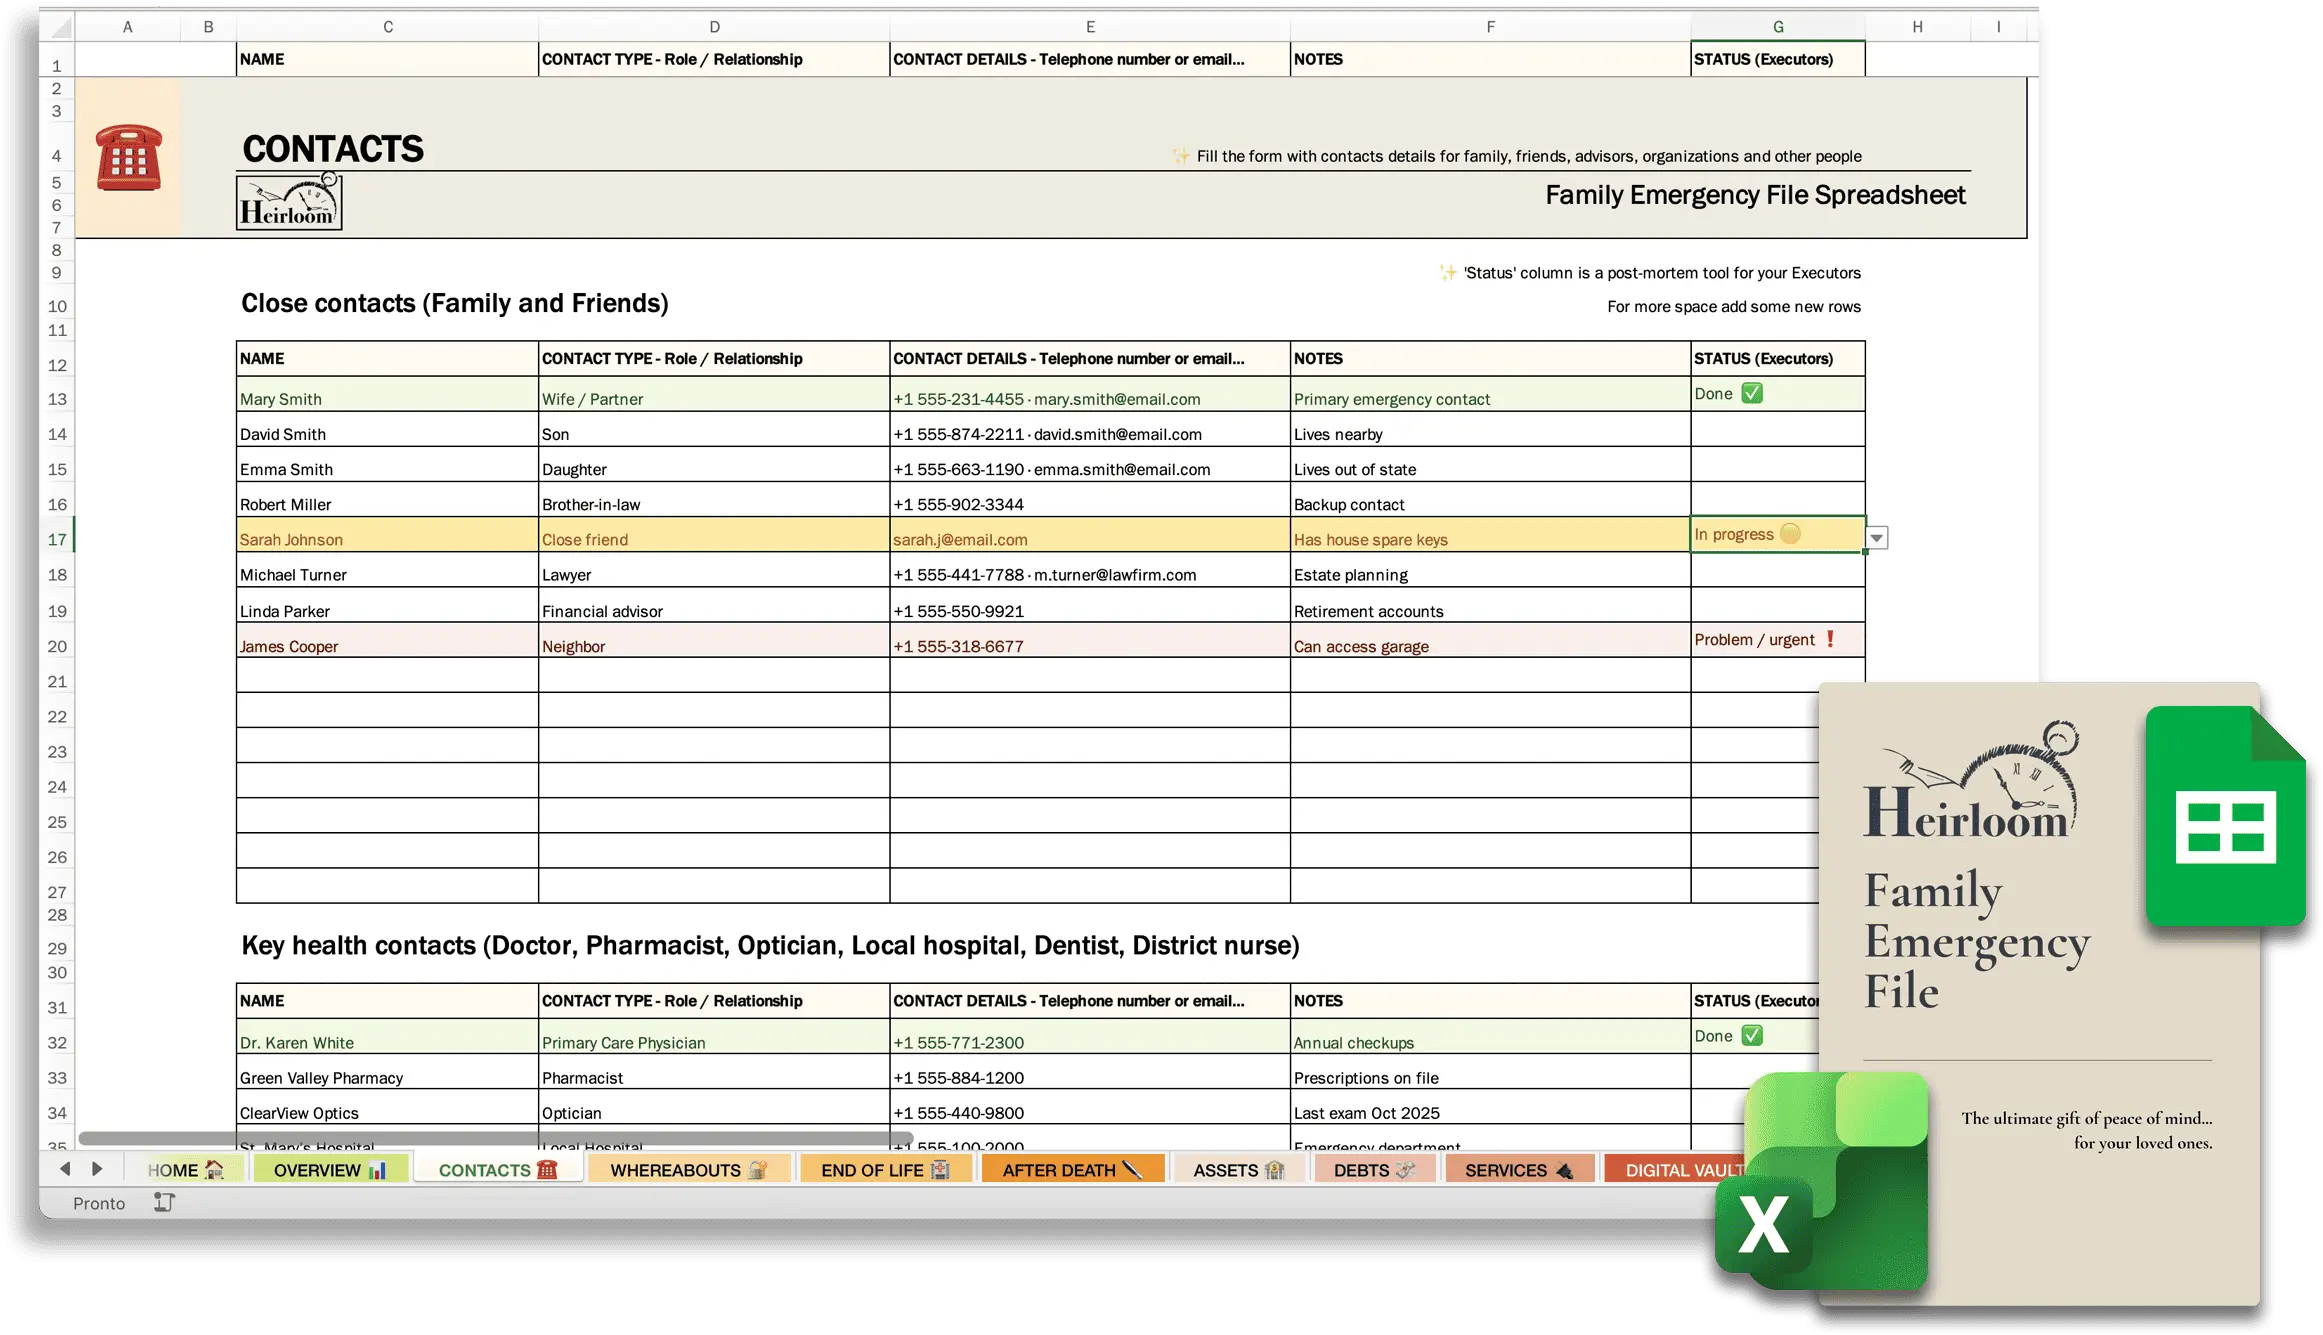
Task: Select the In progress status cell
Action: point(1777,534)
